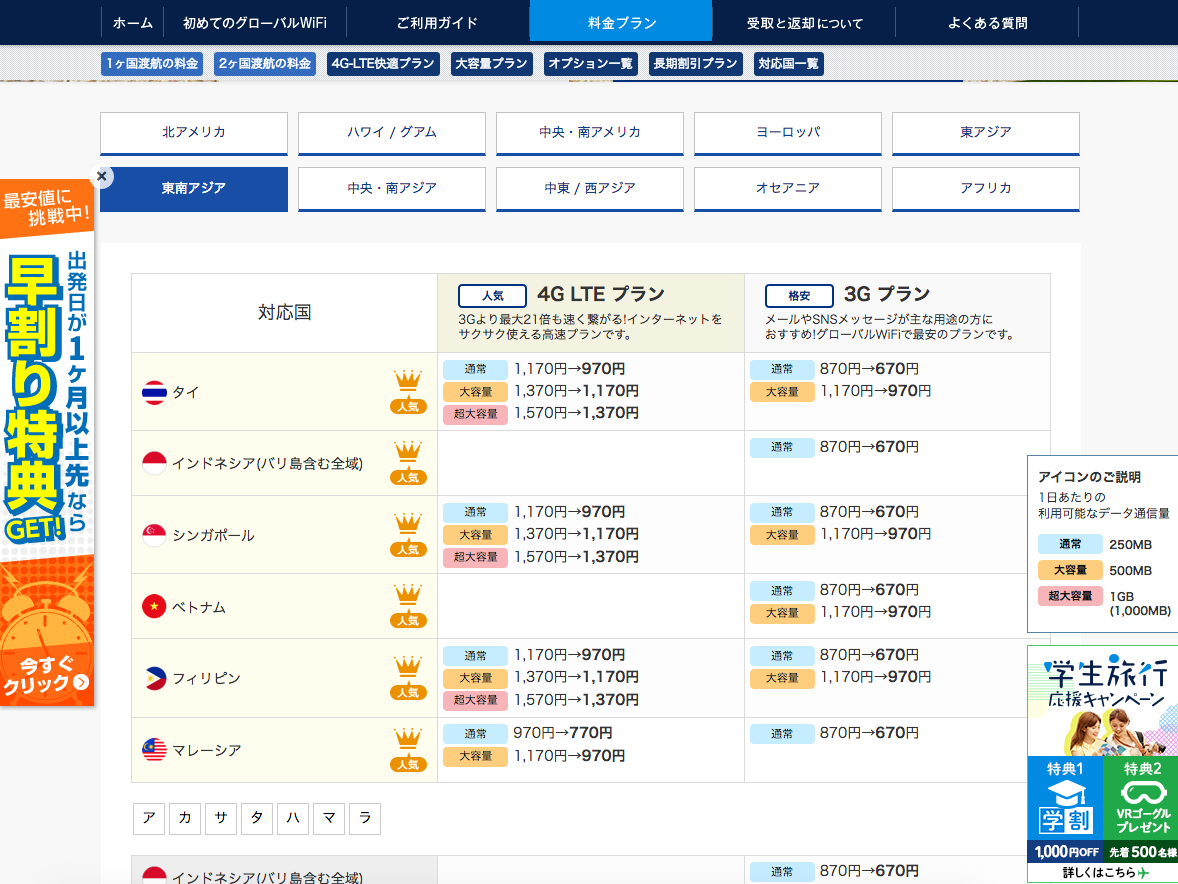1178x884 pixels.
Task: Close the left floating 早割り banner
Action: 101,176
